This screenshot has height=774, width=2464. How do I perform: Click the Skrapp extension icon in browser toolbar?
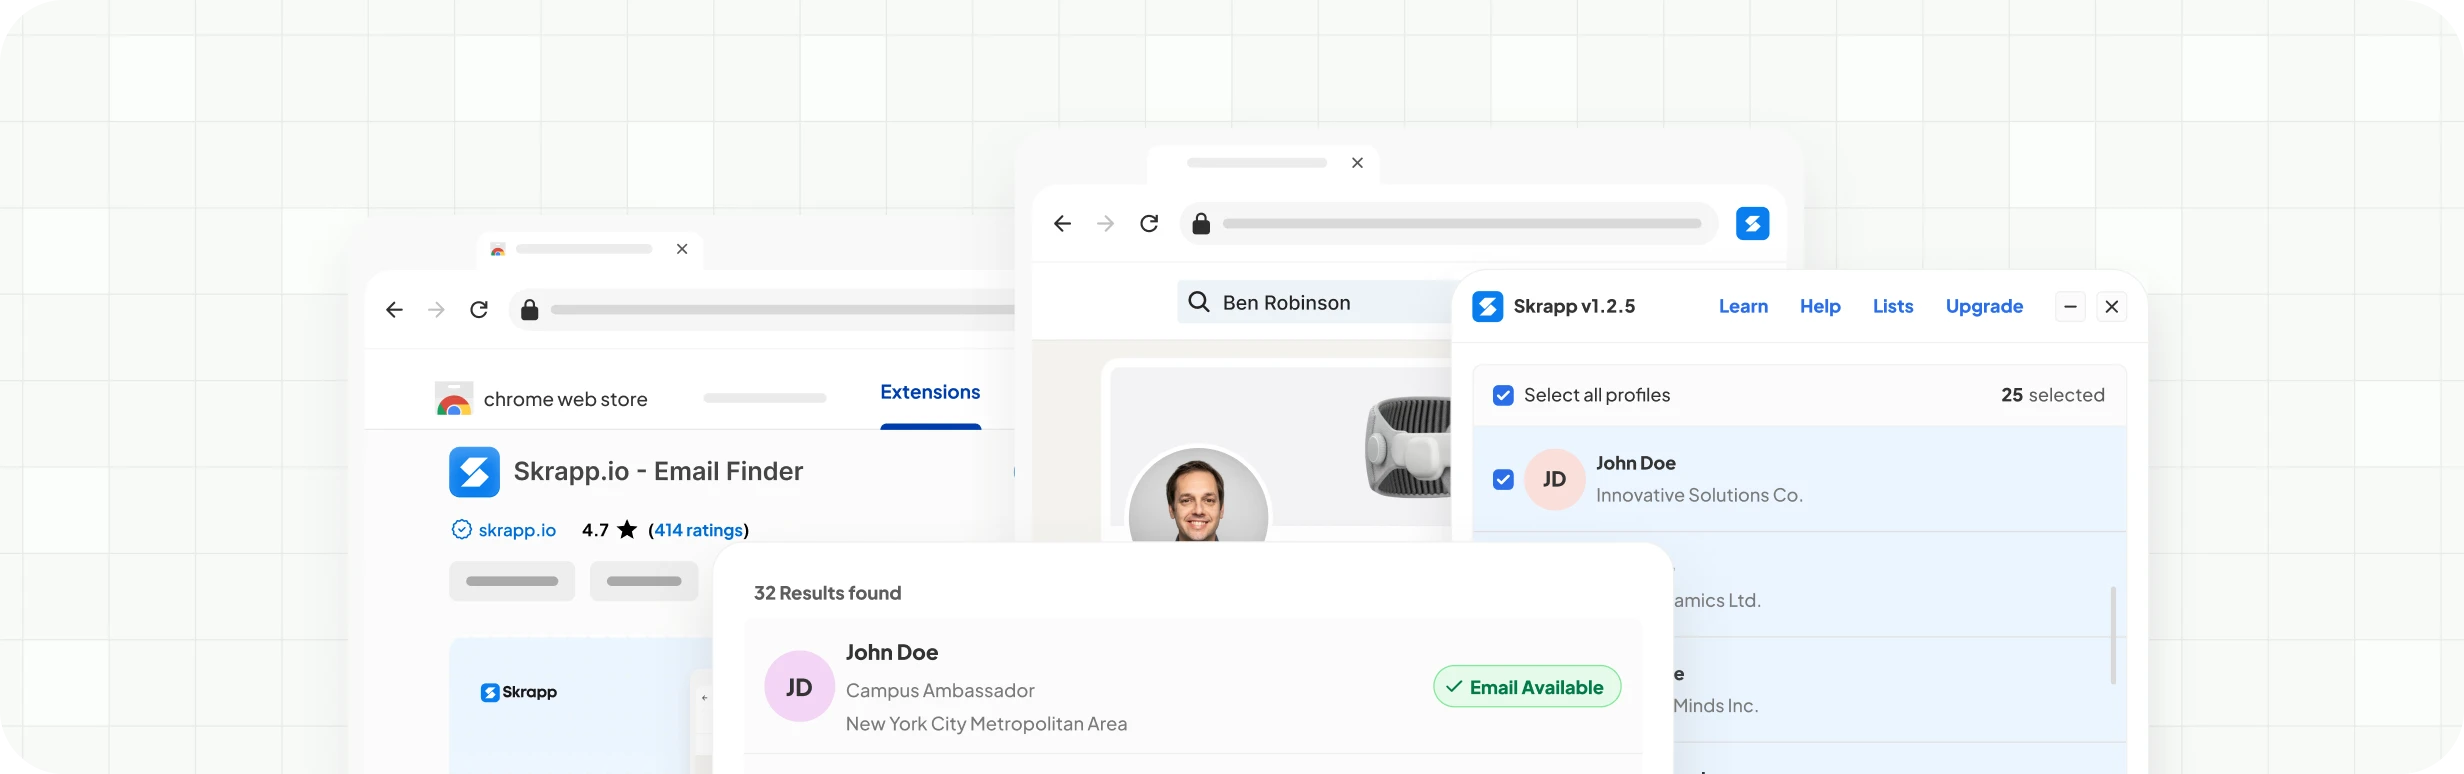[x=1752, y=223]
